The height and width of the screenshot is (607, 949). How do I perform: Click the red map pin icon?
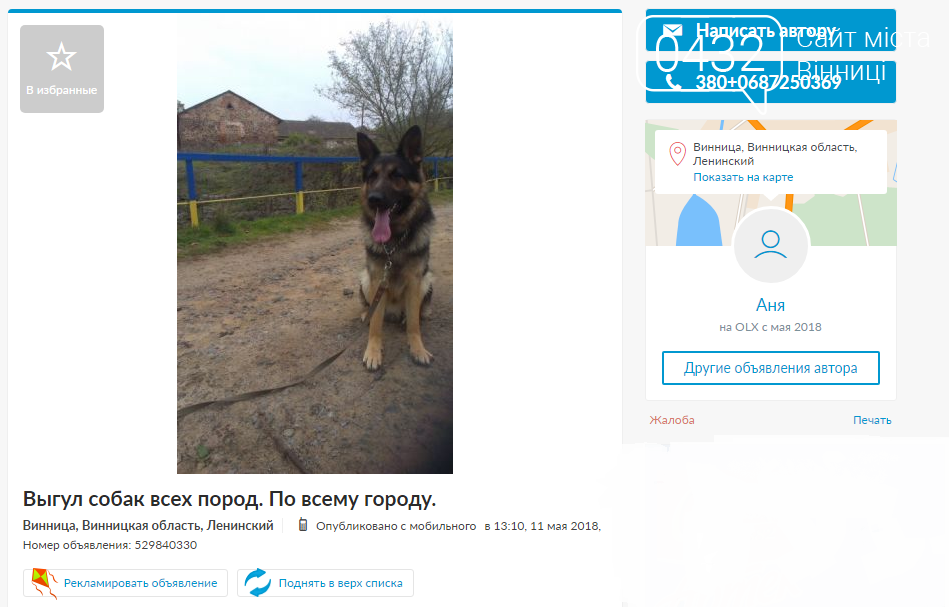coord(677,154)
